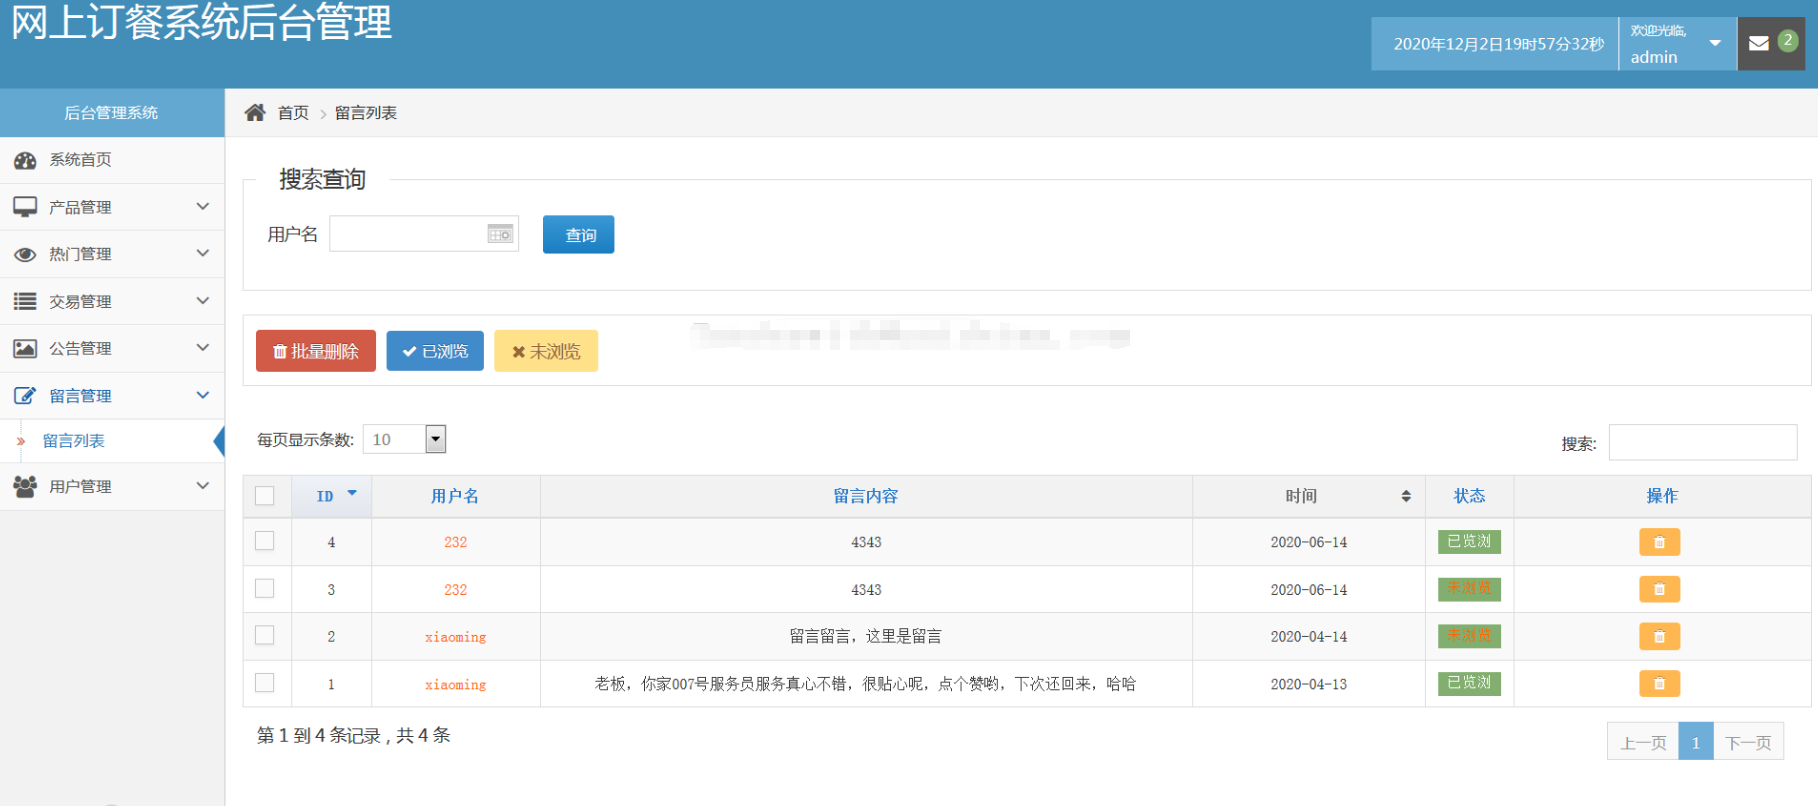Click the date 2020-04-13 cell
Viewport: 1818px width, 806px height.
(x=1308, y=684)
